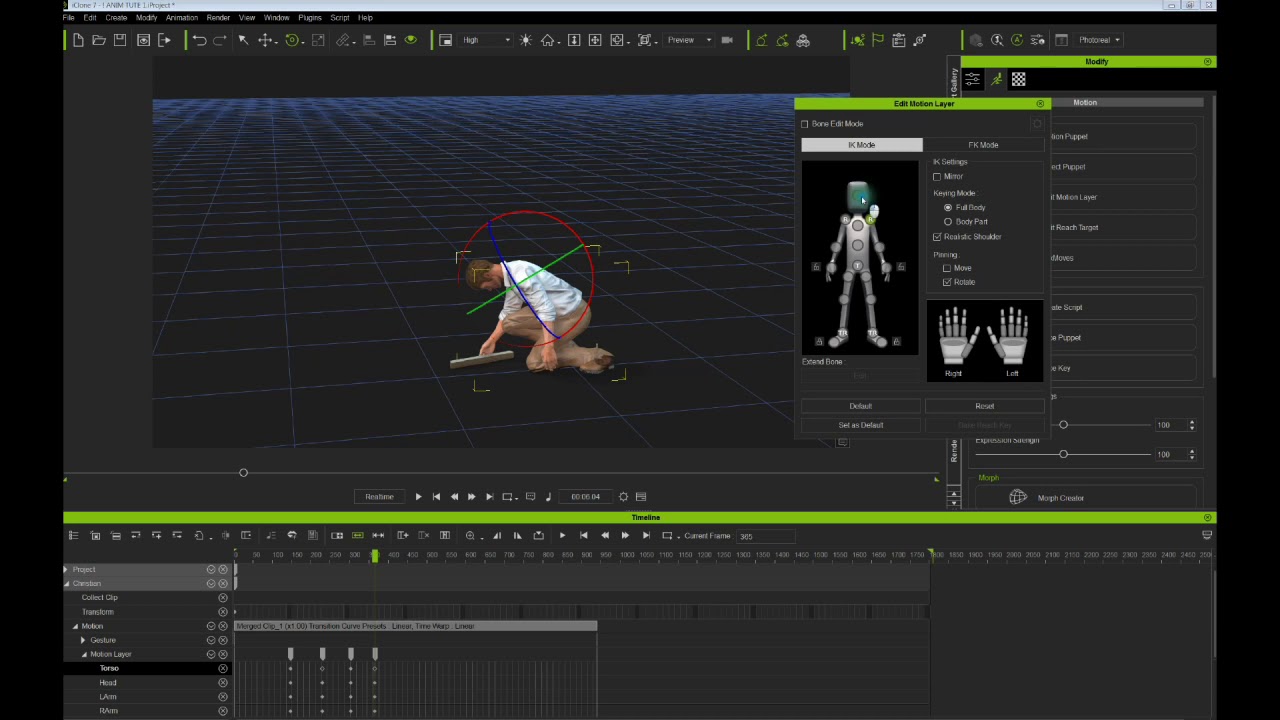Open the running figure animation tab icon
The image size is (1280, 720).
(996, 79)
